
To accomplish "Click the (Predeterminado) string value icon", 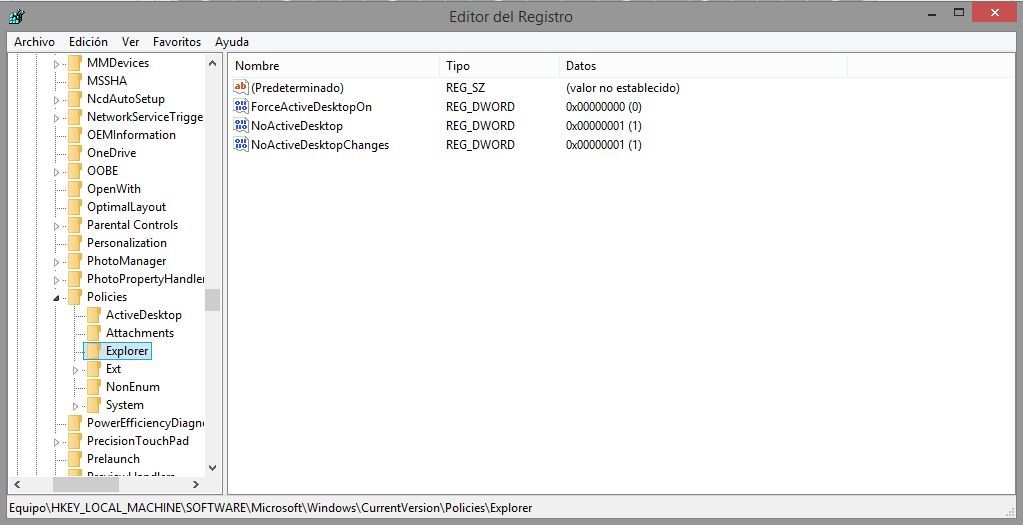I will tap(241, 87).
